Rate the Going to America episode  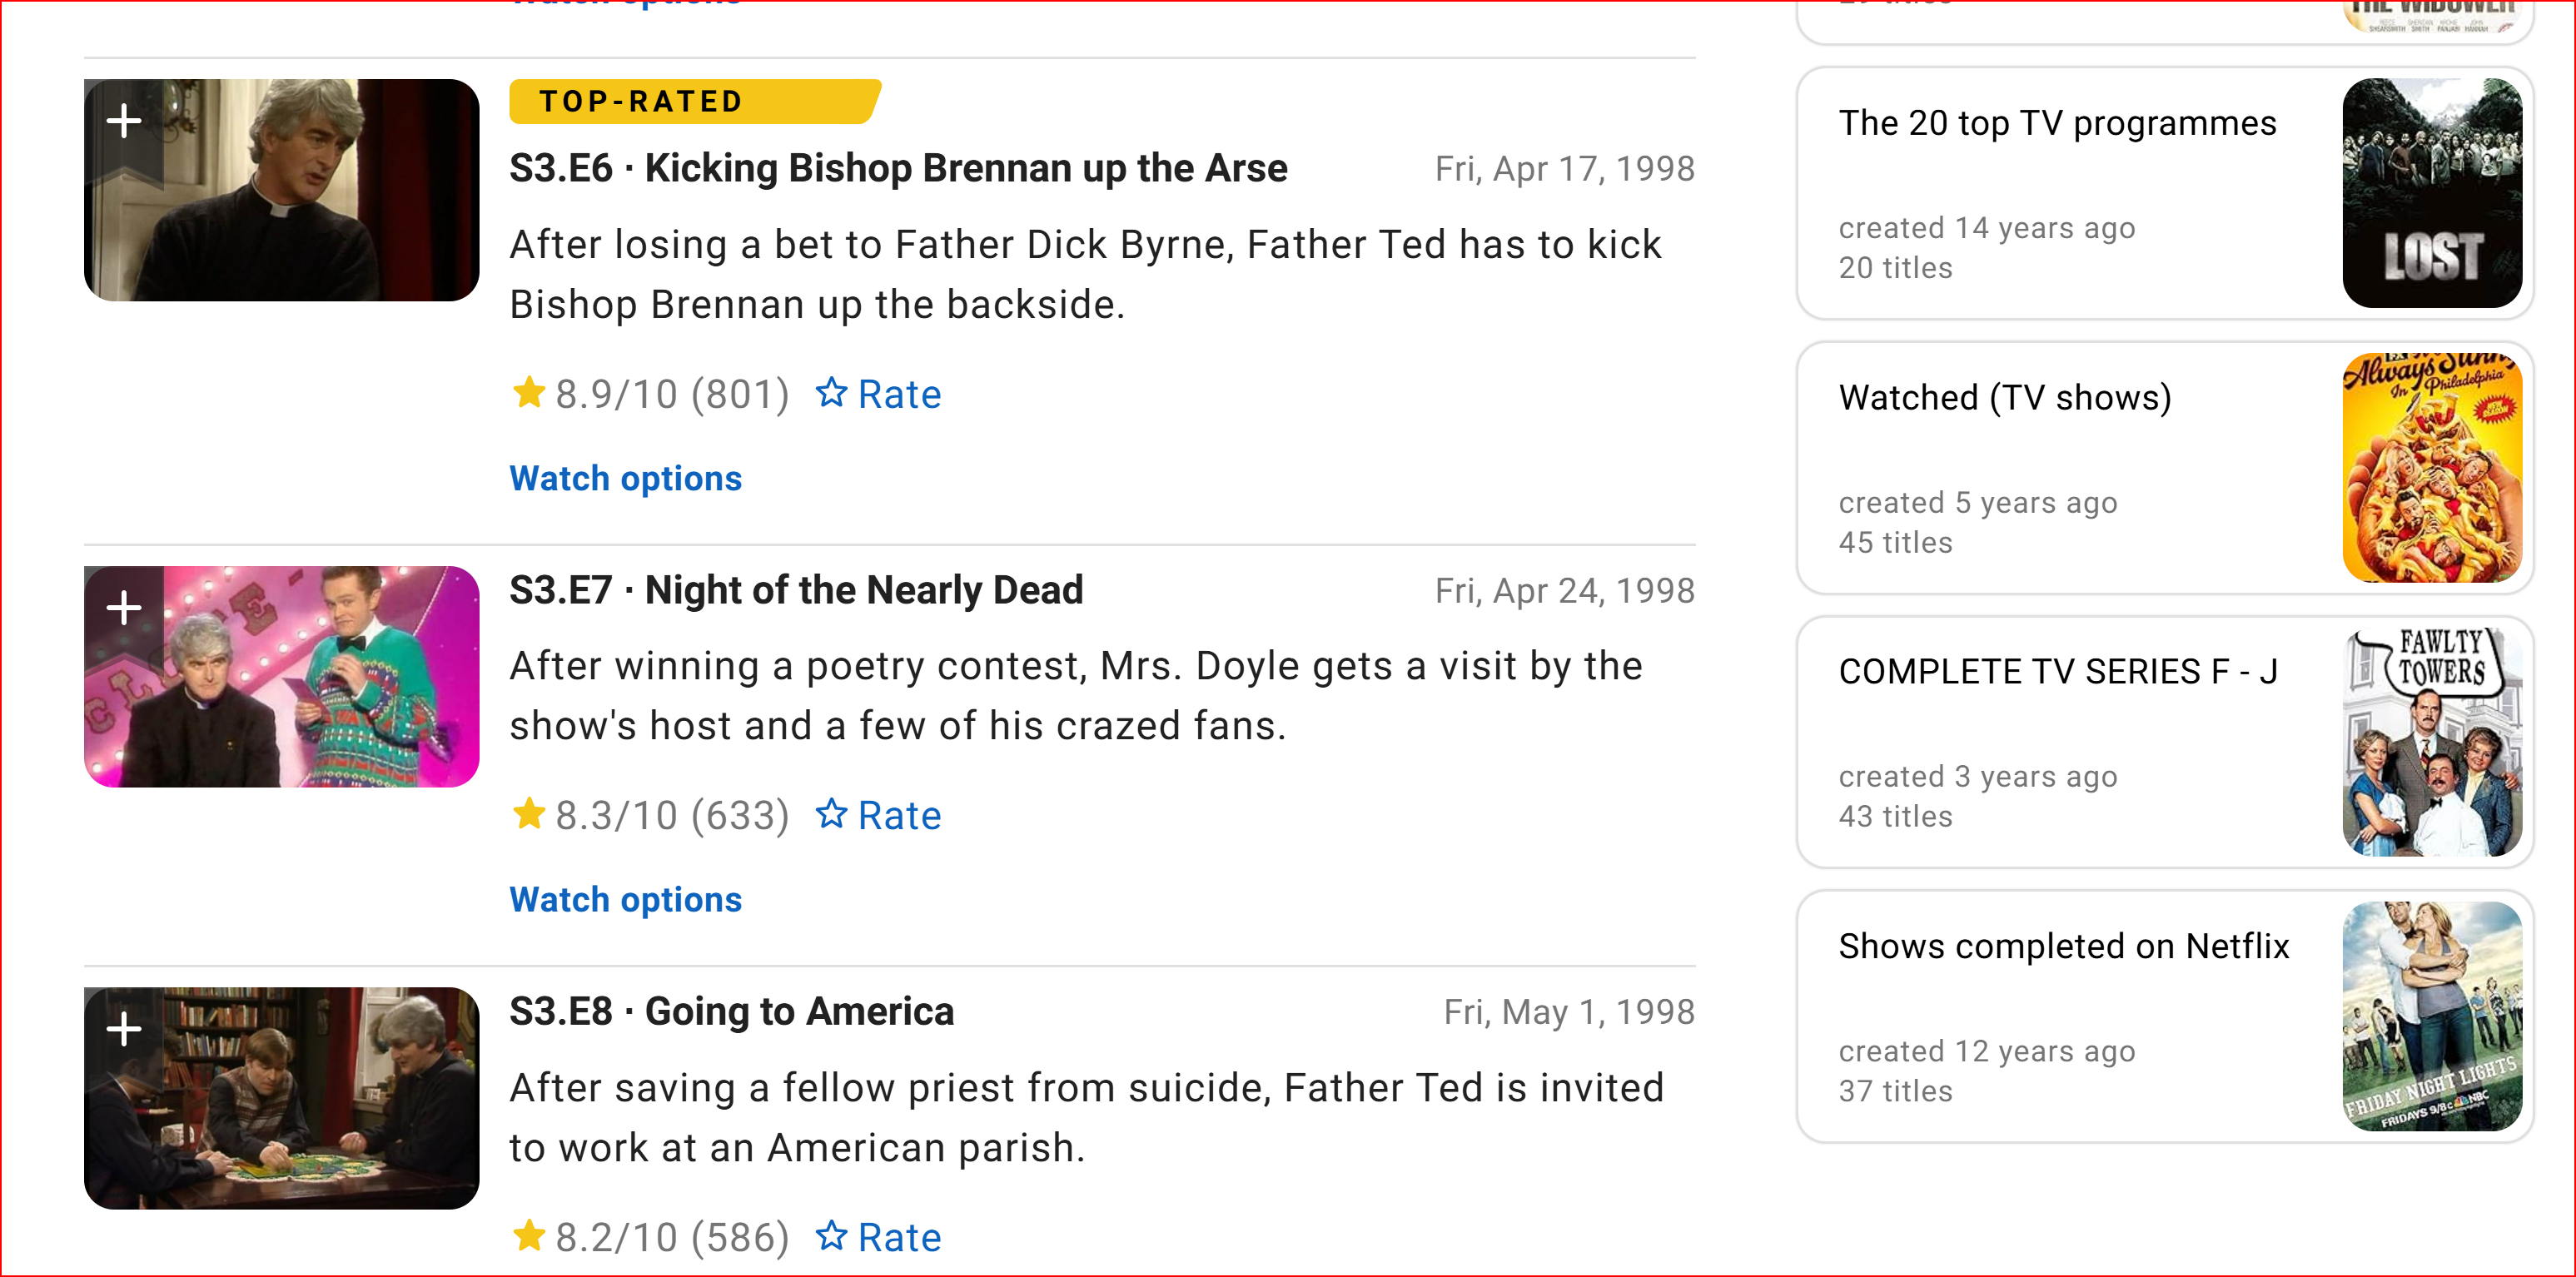pyautogui.click(x=878, y=1237)
